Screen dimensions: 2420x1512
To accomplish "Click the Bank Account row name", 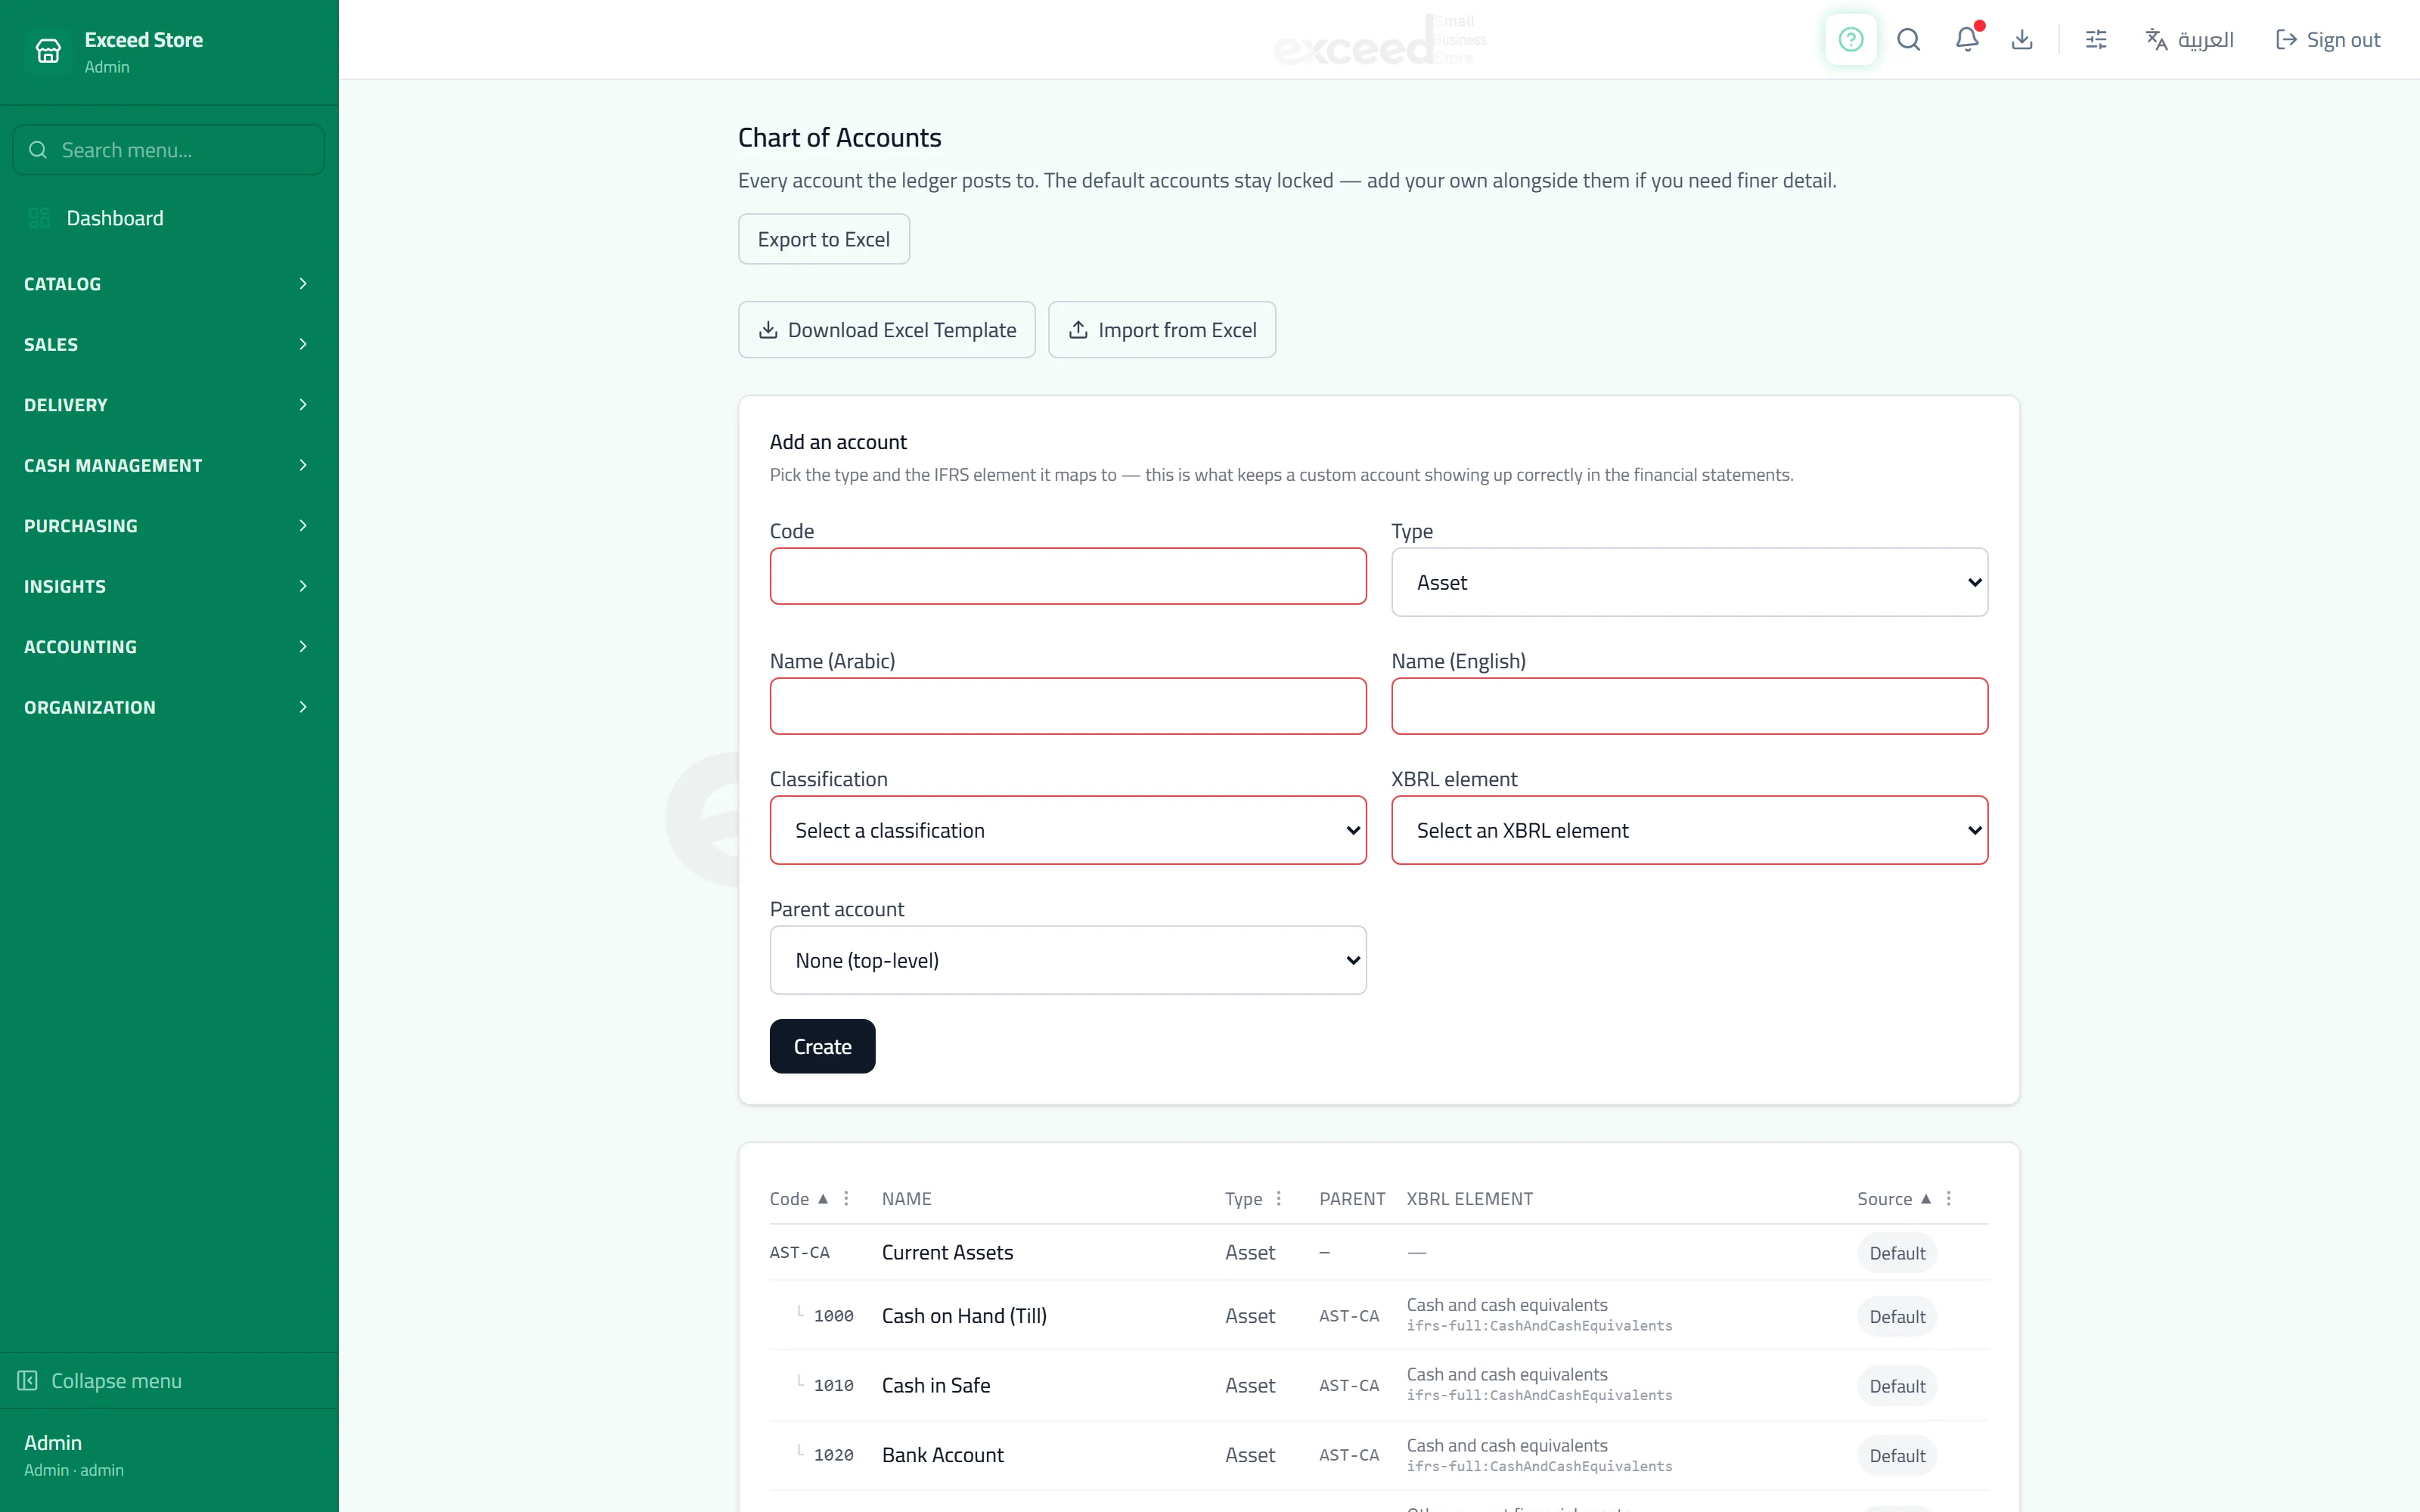I will [942, 1455].
